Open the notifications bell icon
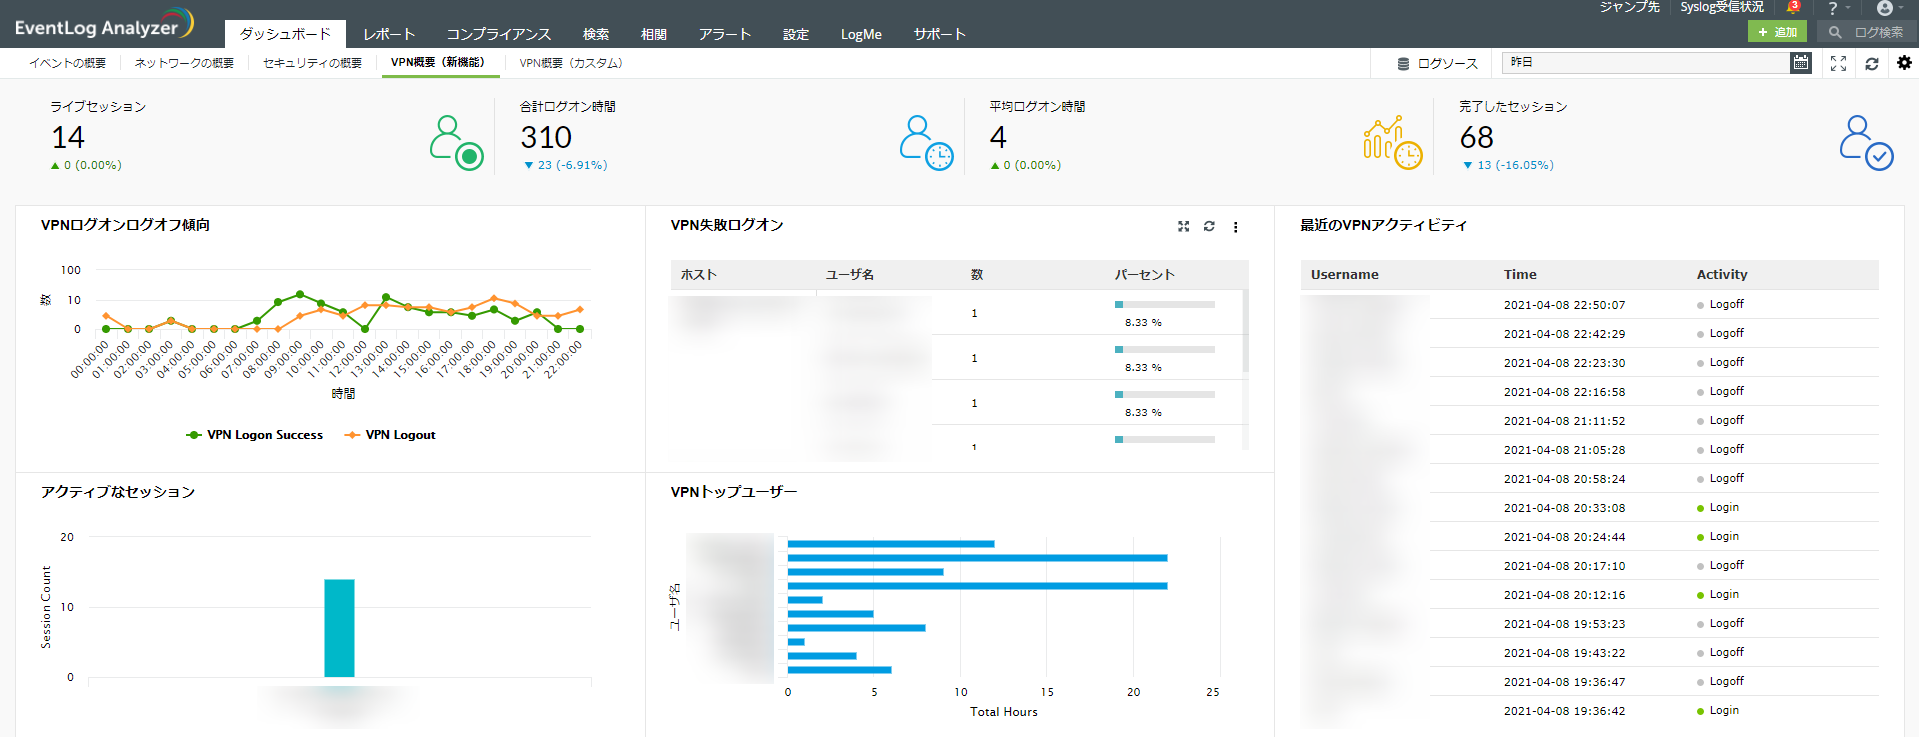Image resolution: width=1919 pixels, height=737 pixels. 1792,8
